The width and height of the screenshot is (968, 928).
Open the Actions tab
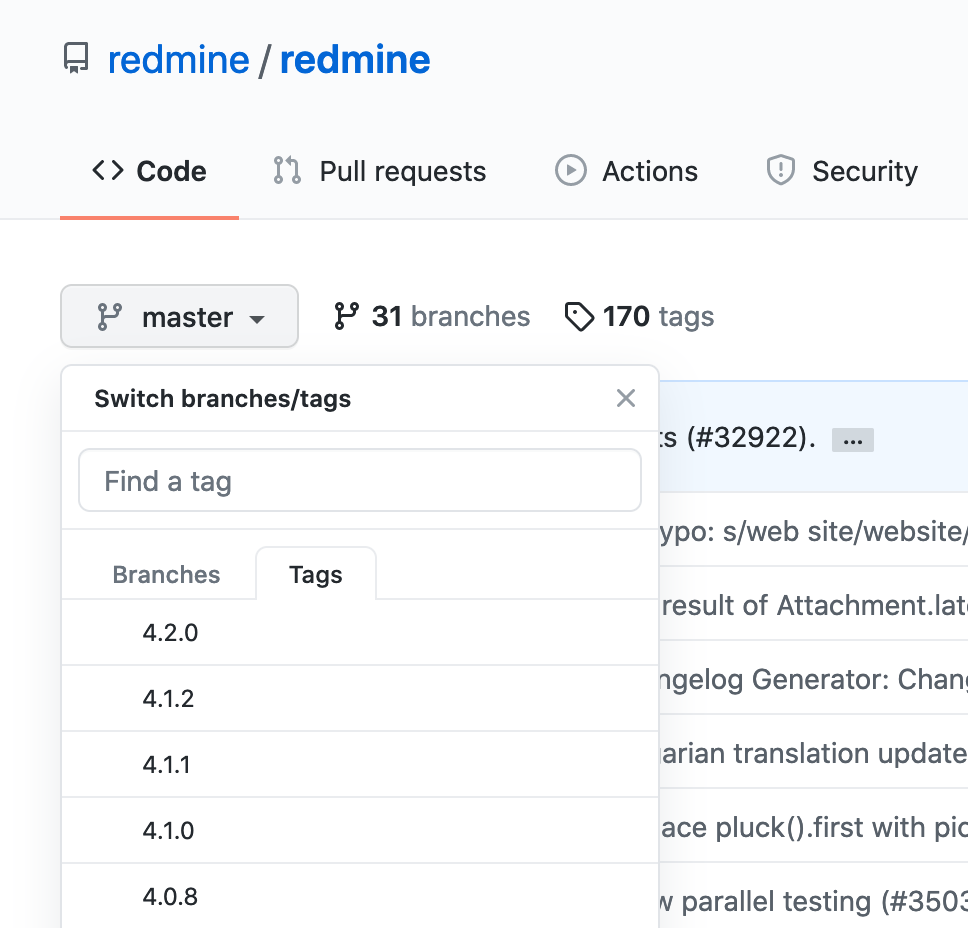click(x=626, y=171)
